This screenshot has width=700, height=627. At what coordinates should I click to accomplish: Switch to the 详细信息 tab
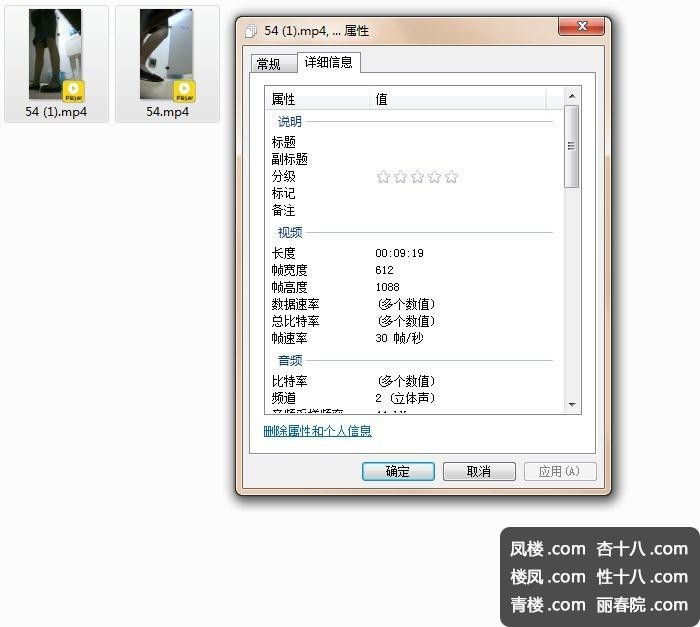[329, 62]
